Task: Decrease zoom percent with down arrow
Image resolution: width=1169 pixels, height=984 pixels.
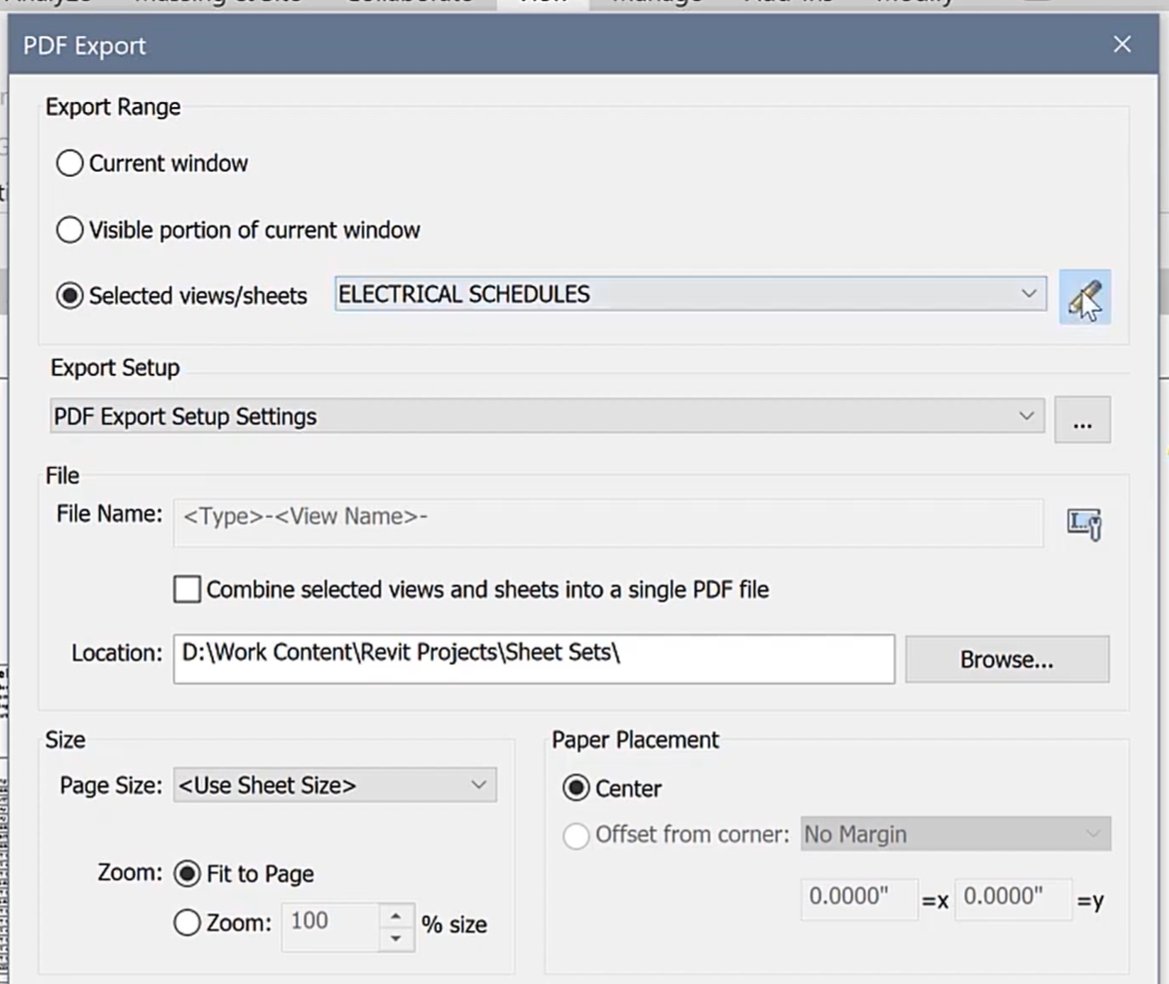Action: [x=396, y=939]
